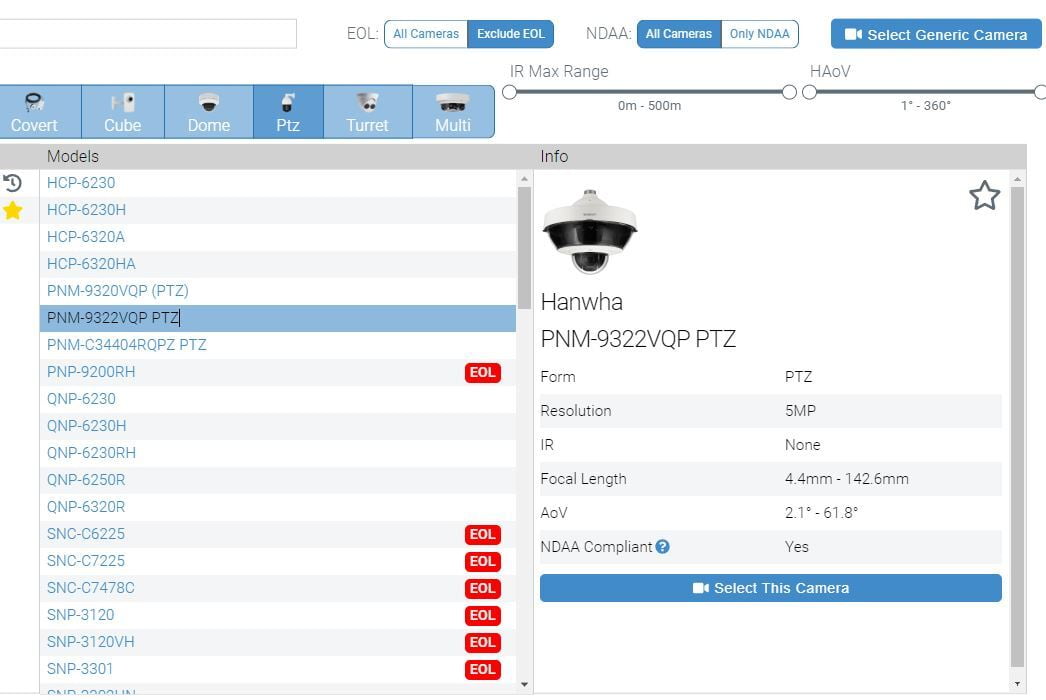Screen dimensions: 1046x700
Task: Grab the IR Max Range minimum handle
Action: (x=510, y=92)
